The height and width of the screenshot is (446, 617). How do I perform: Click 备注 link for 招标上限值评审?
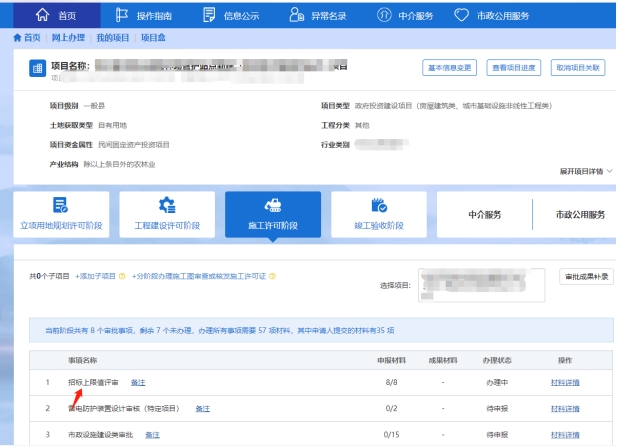click(x=138, y=383)
